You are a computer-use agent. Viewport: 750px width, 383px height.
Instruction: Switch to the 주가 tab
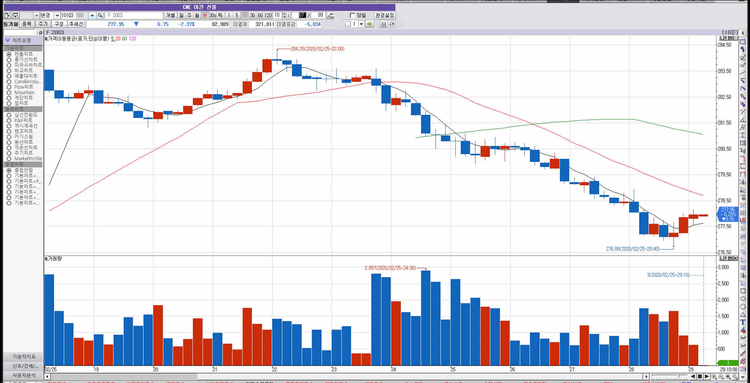coord(44,24)
